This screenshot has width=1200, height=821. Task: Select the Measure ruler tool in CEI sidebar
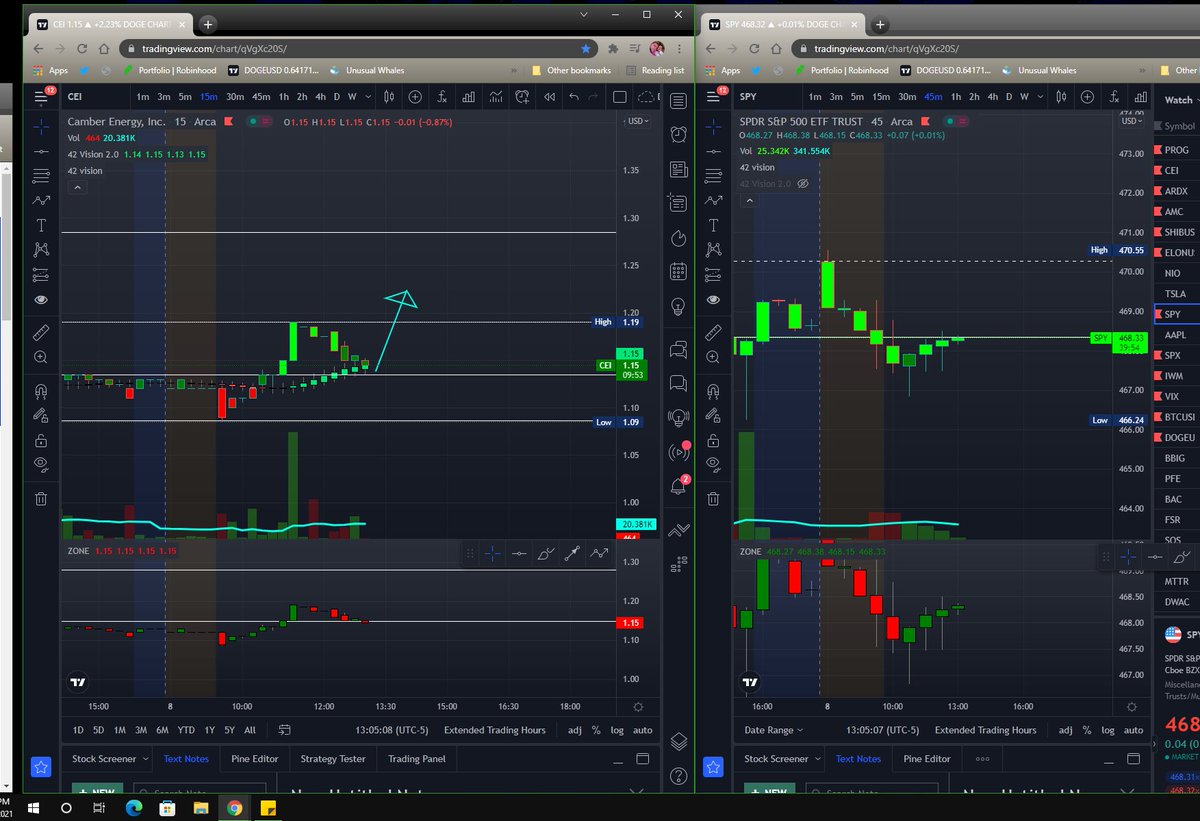[x=41, y=331]
